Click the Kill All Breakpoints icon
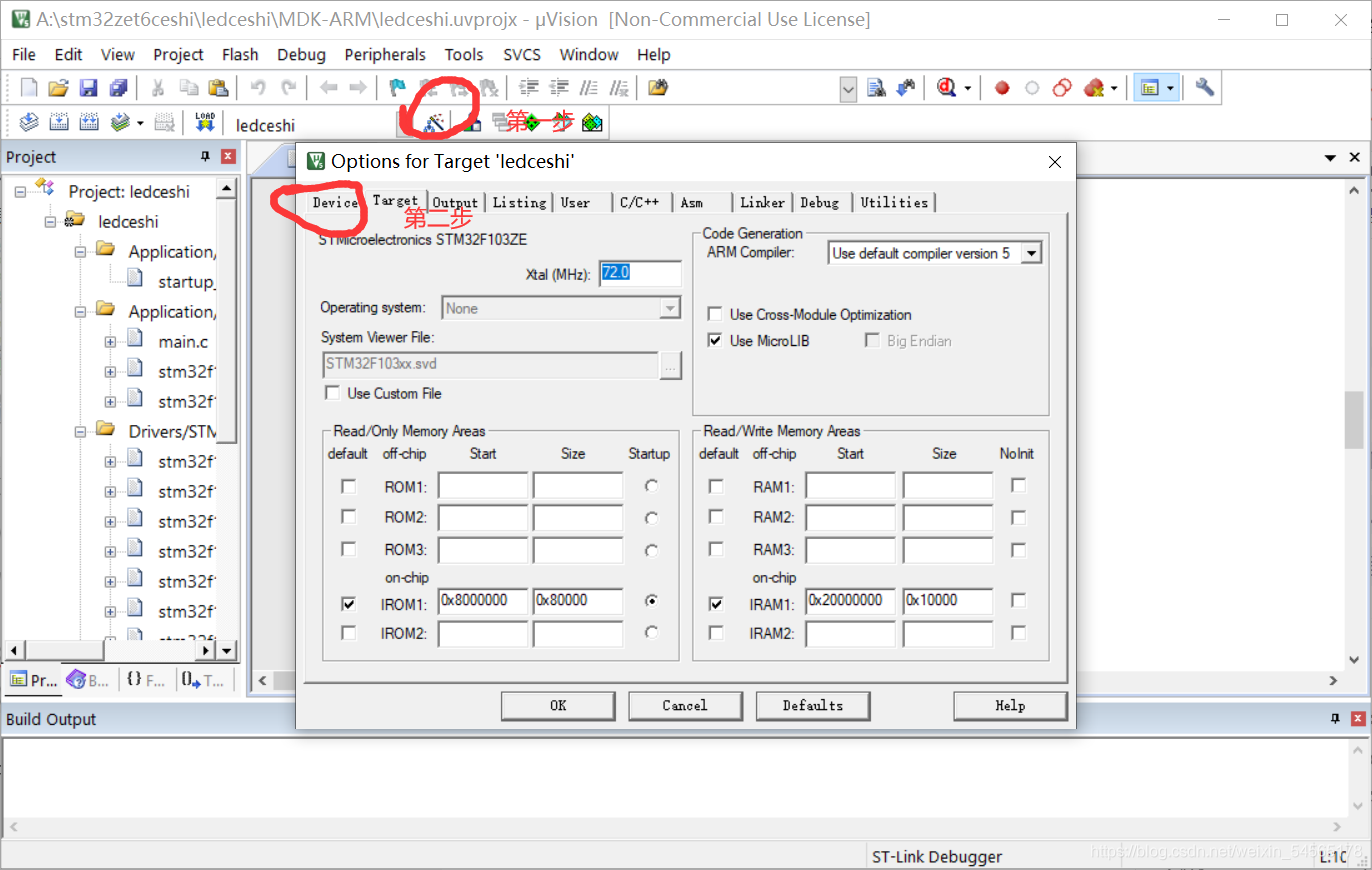The width and height of the screenshot is (1372, 870). point(1094,88)
